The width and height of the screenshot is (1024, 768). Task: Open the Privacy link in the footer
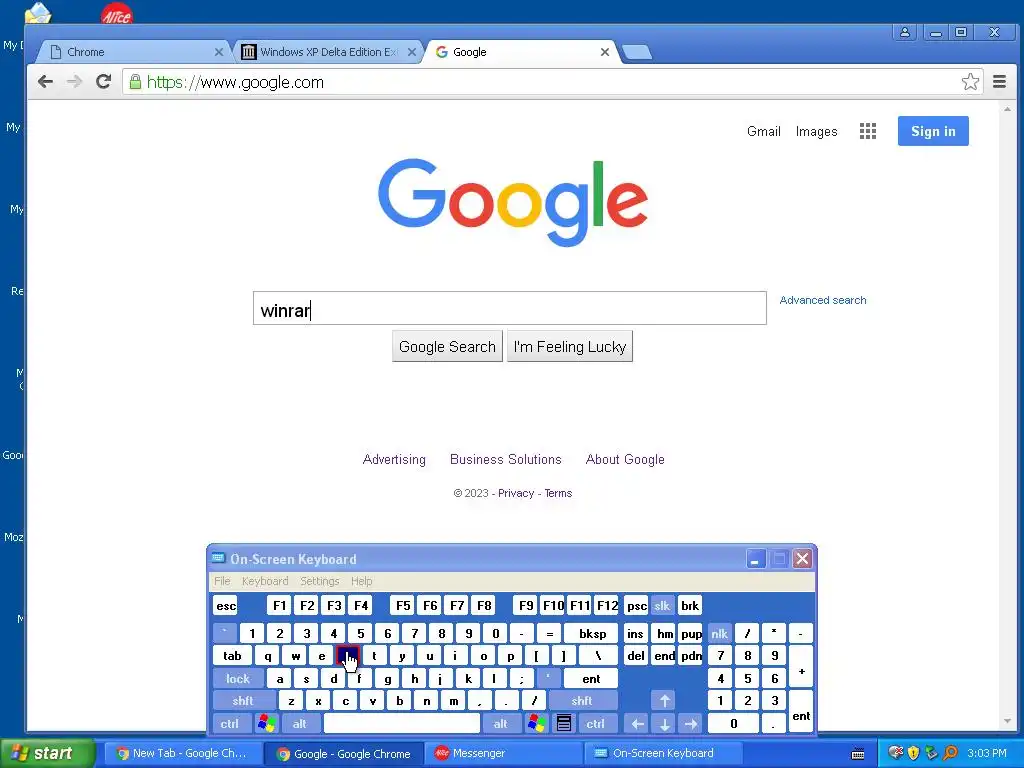coord(516,493)
